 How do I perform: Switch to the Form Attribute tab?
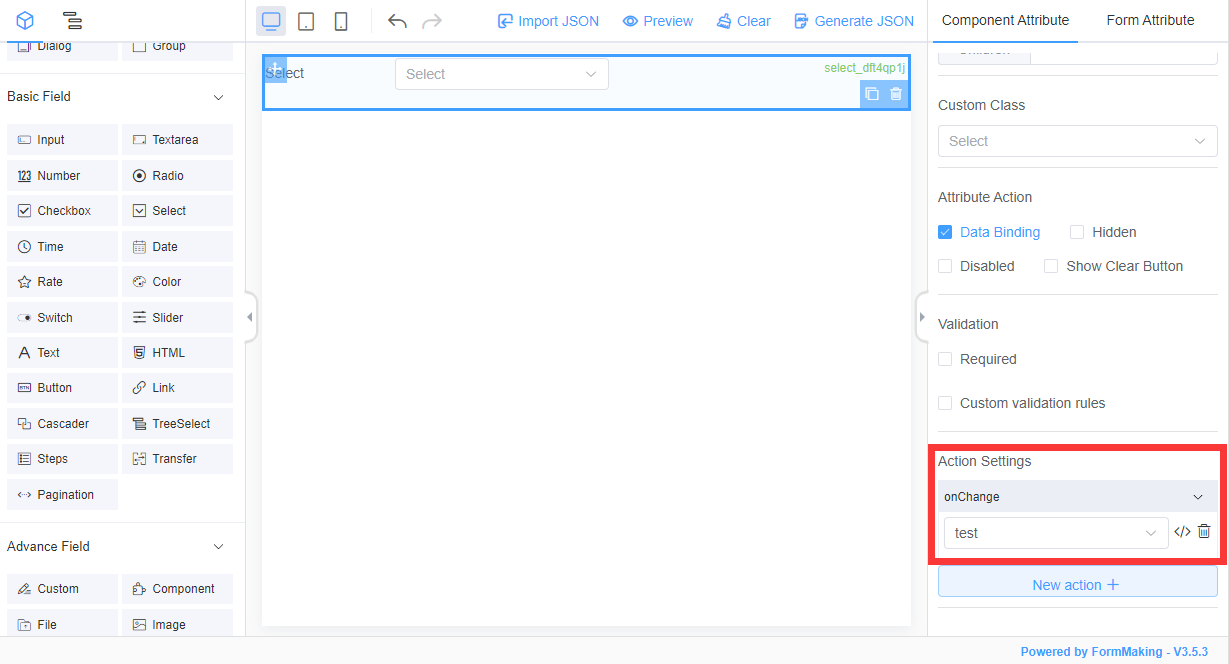(x=1150, y=19)
